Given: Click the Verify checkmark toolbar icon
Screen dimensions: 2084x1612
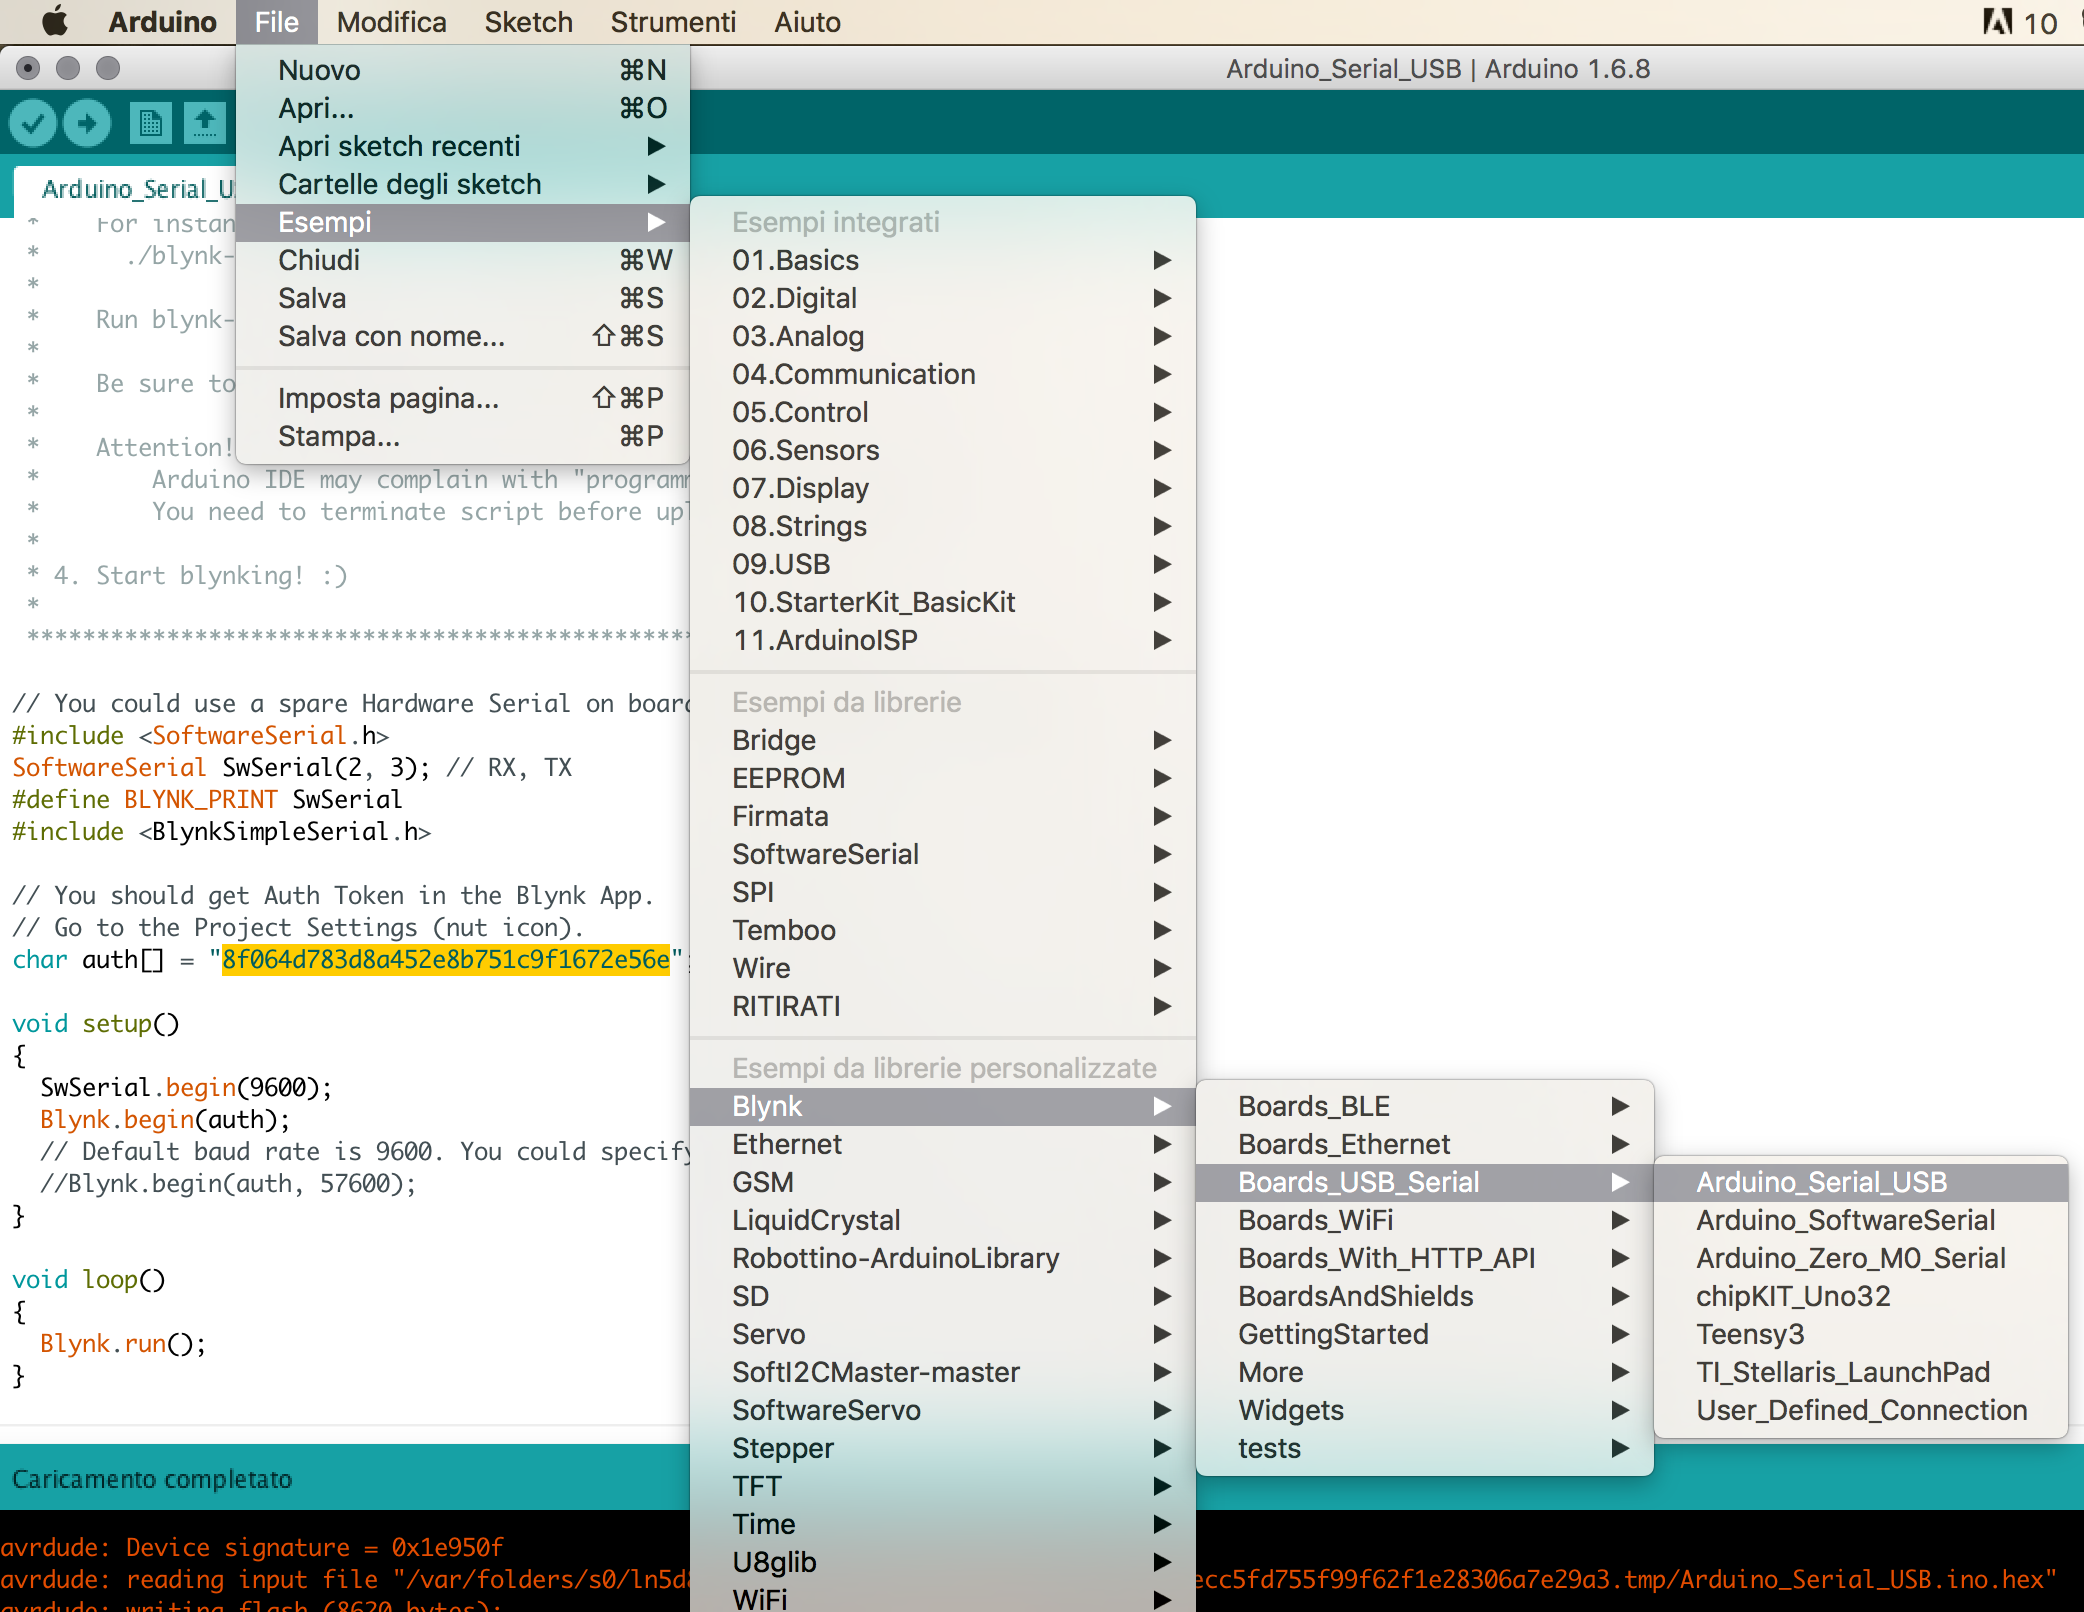Looking at the screenshot, I should (33, 123).
